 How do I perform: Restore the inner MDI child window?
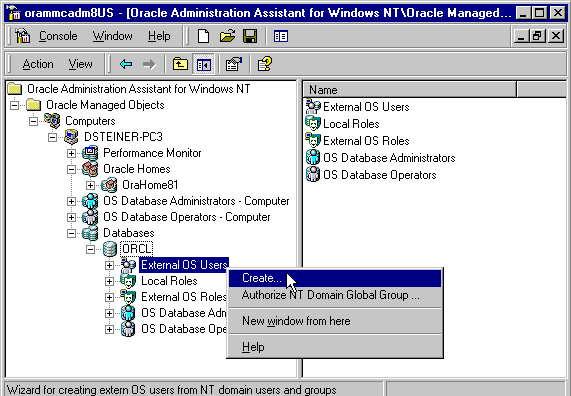pyautogui.click(x=537, y=36)
